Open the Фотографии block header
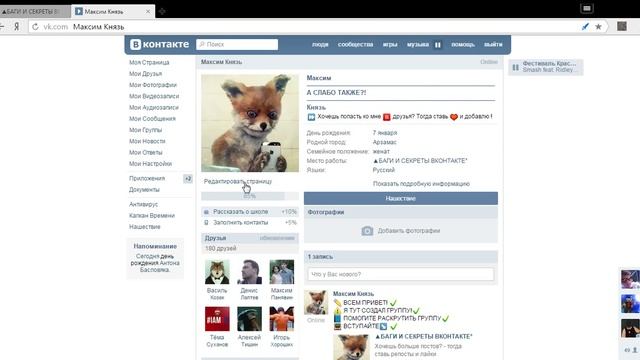 pos(401,212)
